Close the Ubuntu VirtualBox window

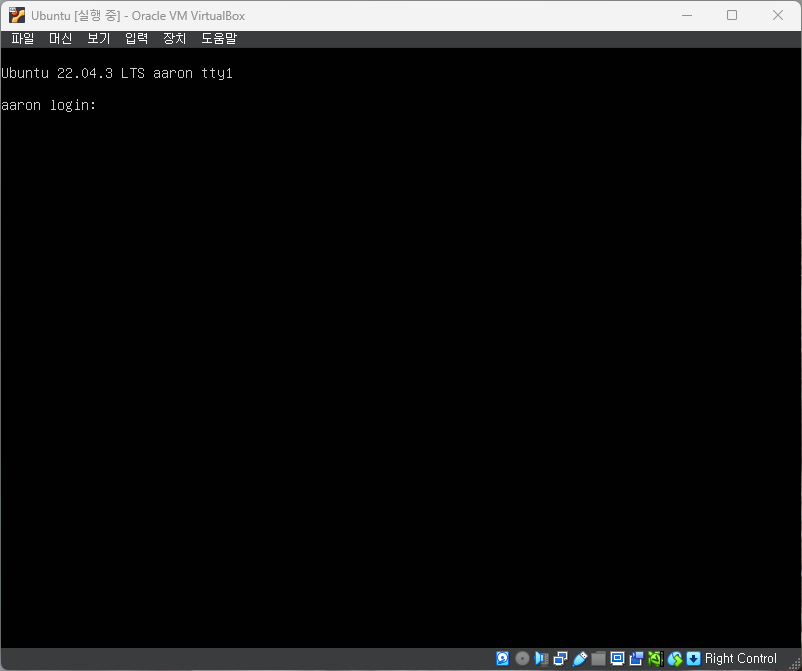(777, 15)
